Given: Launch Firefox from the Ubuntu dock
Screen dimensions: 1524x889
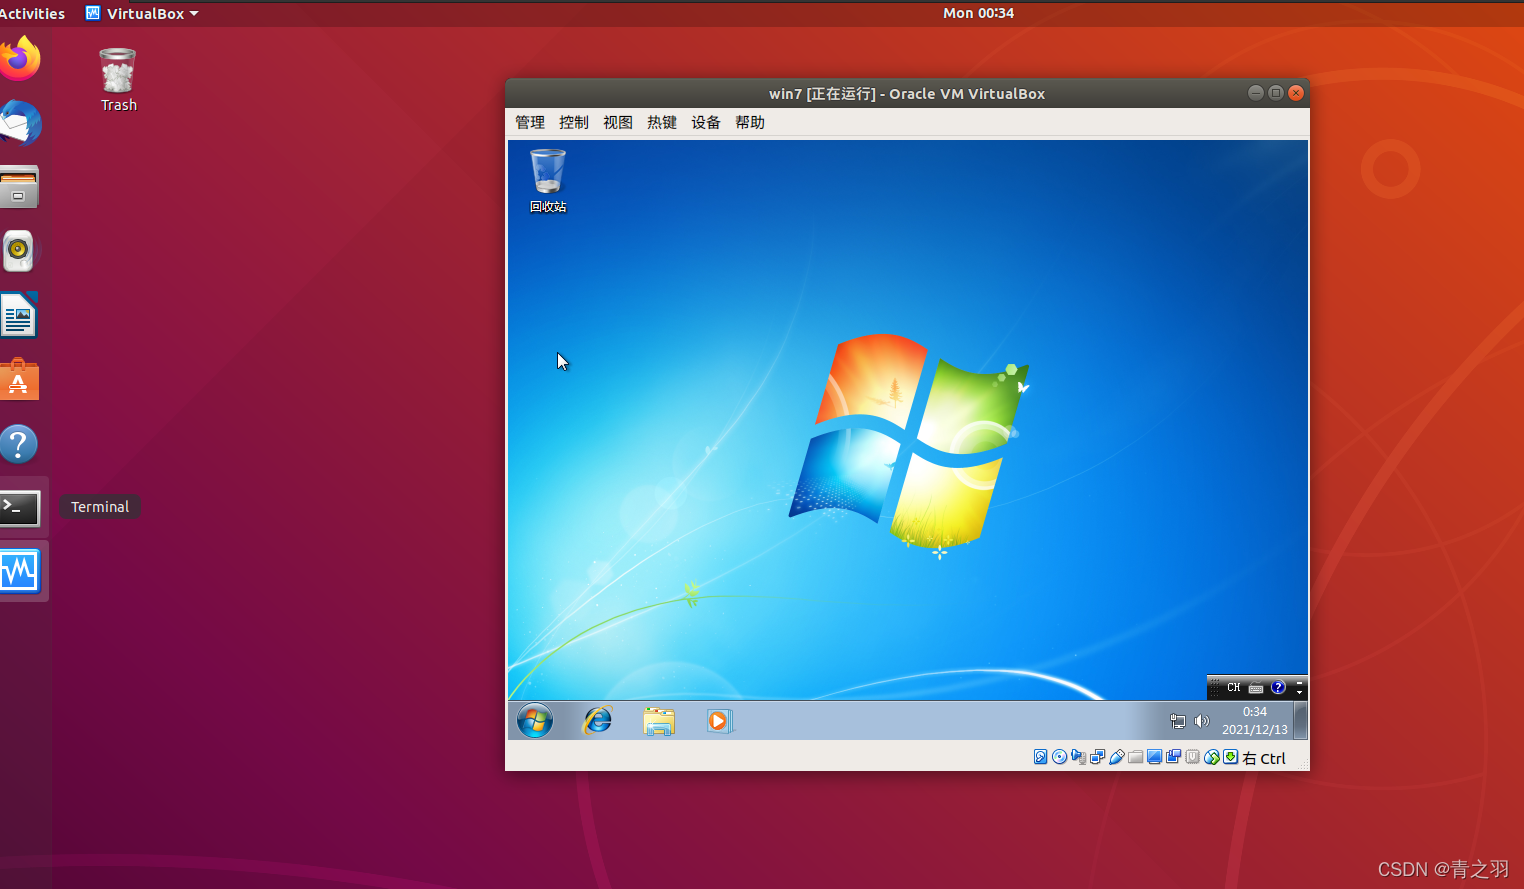Looking at the screenshot, I should click(20, 58).
